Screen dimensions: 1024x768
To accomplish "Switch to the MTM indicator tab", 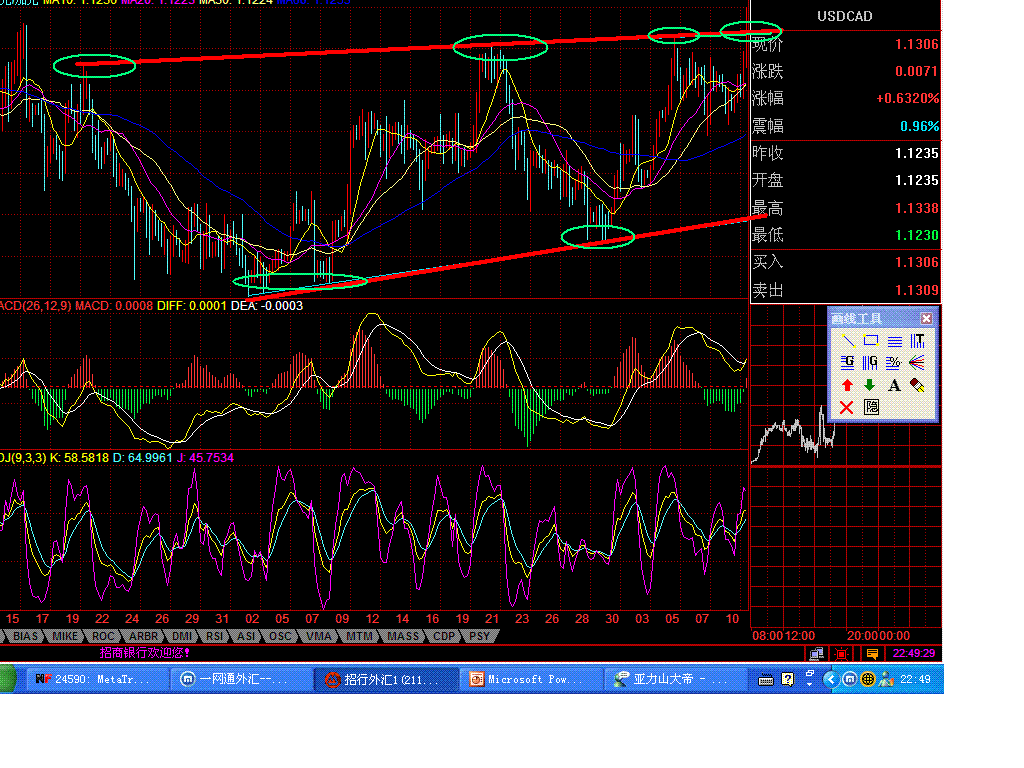I will pos(359,636).
